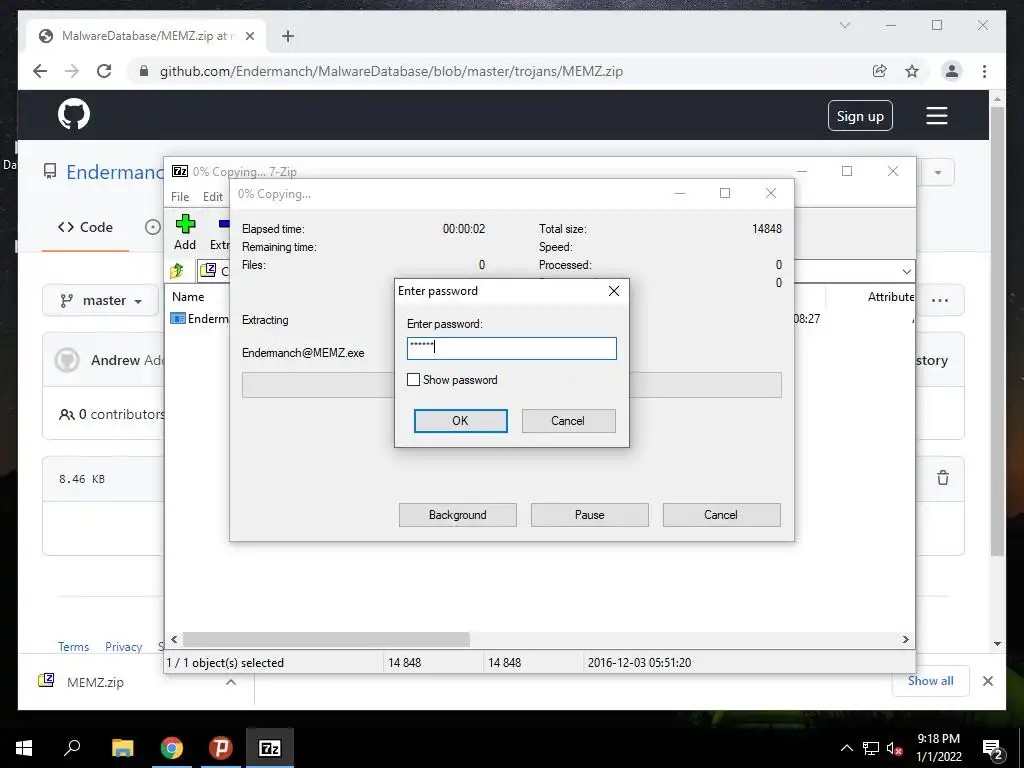Confirm password with OK button
This screenshot has width=1024, height=768.
coord(460,421)
